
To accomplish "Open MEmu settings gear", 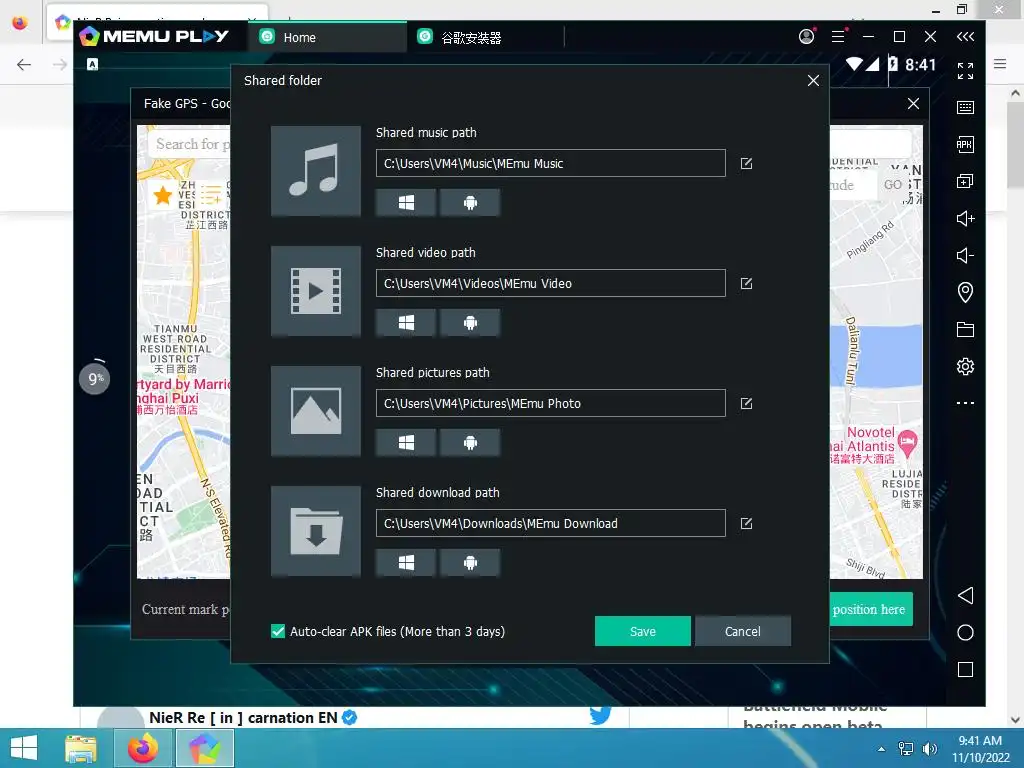I will tap(965, 366).
